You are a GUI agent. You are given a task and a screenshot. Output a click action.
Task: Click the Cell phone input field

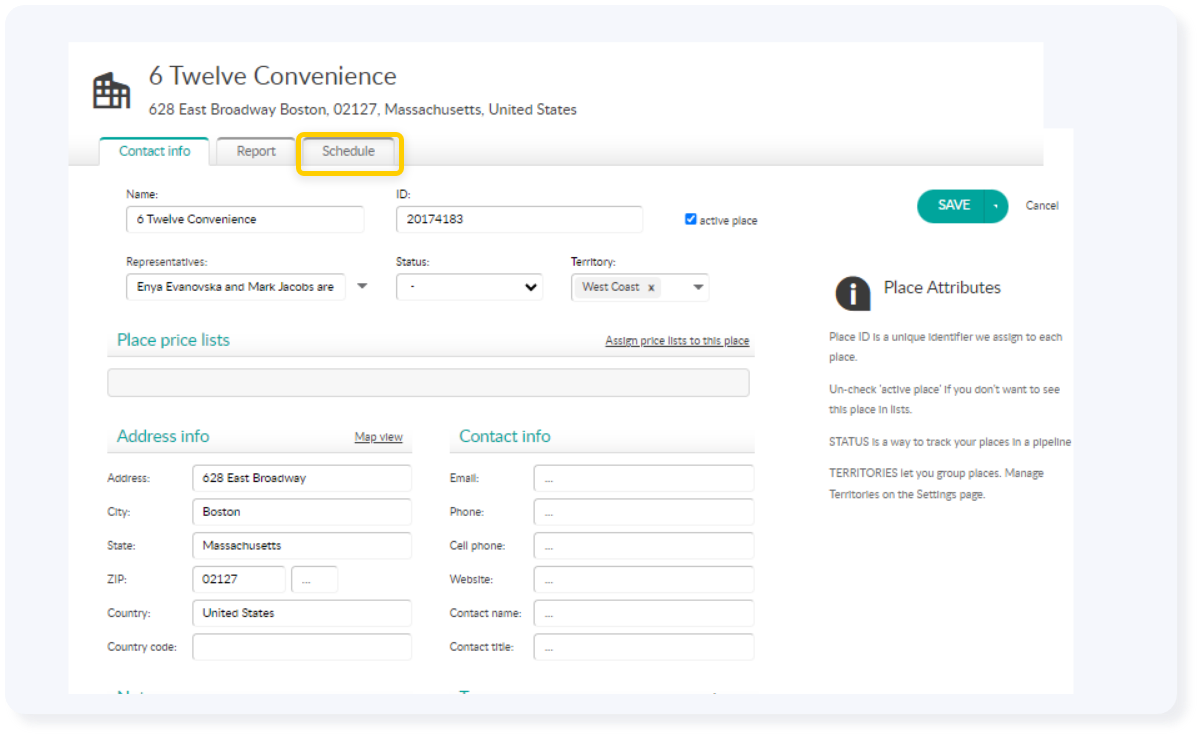tap(644, 546)
